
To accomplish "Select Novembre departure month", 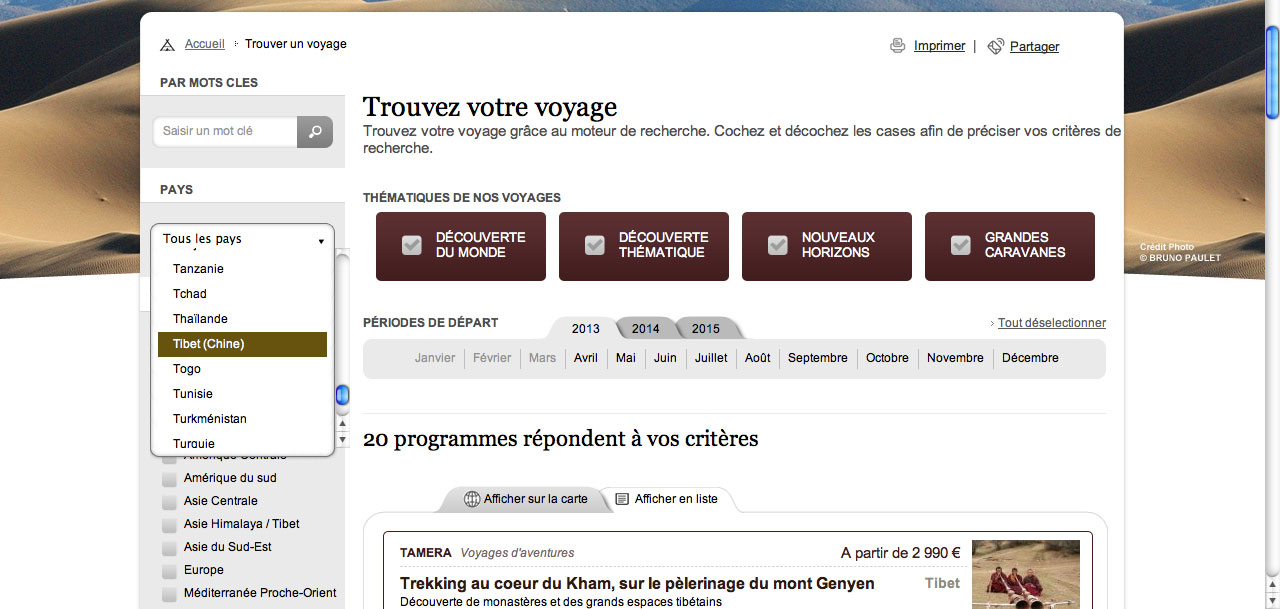I will pyautogui.click(x=955, y=358).
